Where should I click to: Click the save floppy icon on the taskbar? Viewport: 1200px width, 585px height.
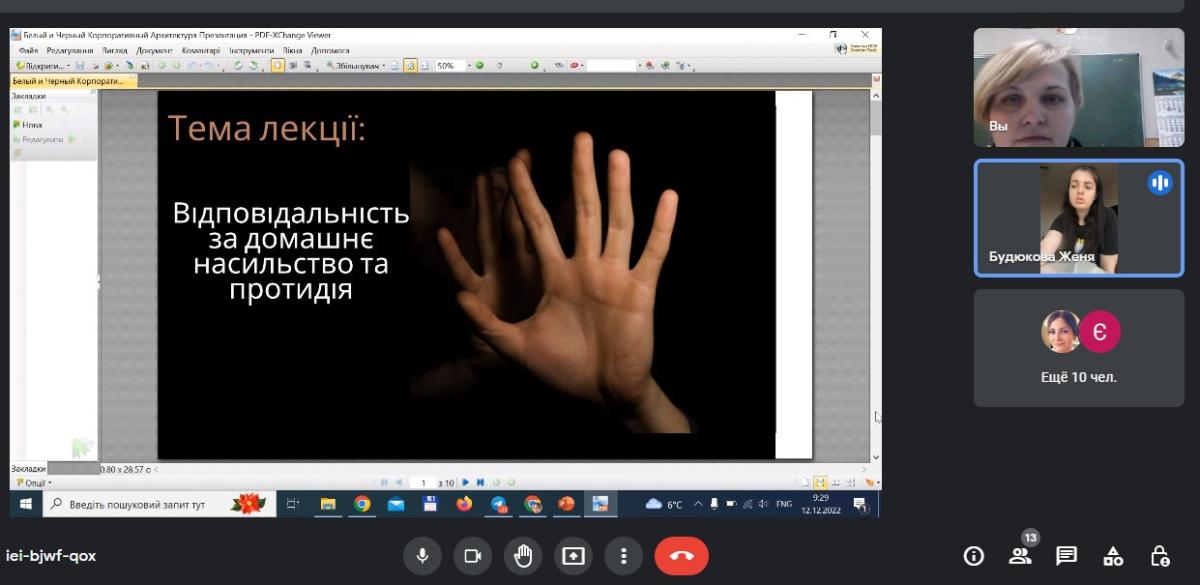click(x=430, y=504)
